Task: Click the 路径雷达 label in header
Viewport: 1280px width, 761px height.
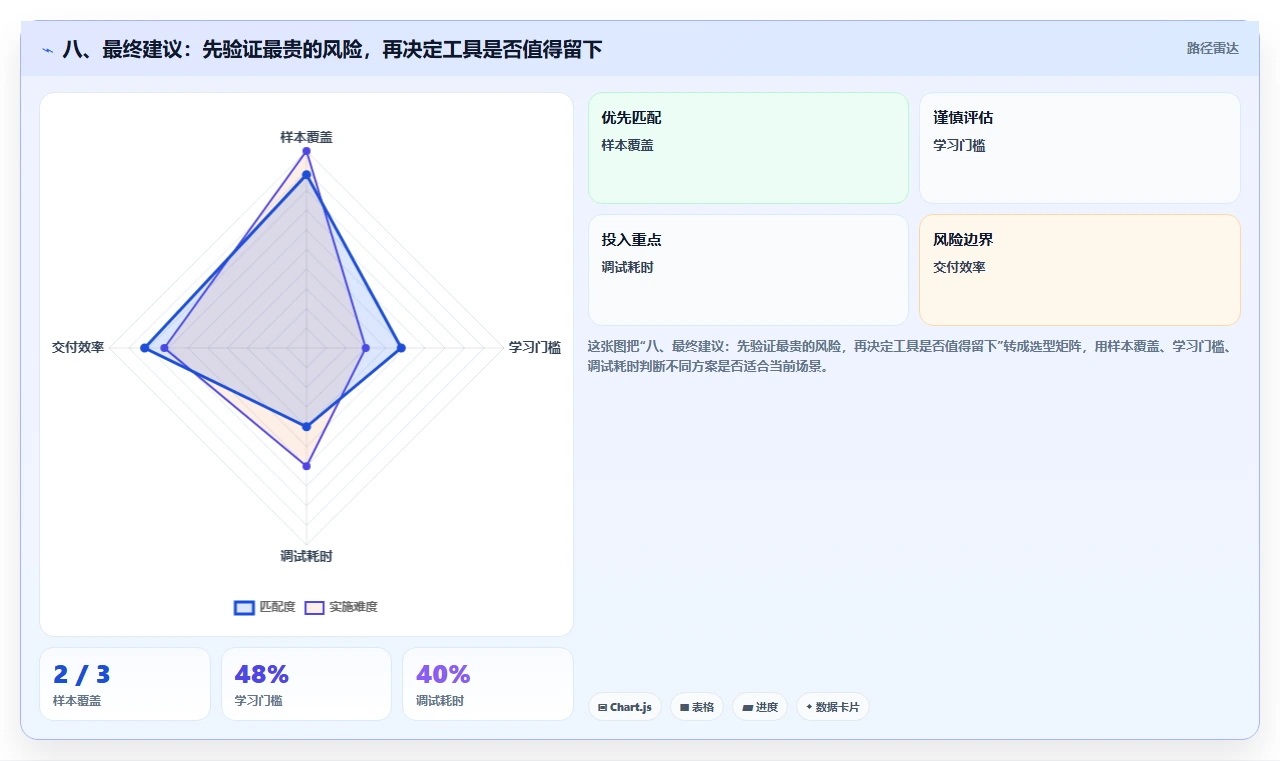Action: (1212, 48)
